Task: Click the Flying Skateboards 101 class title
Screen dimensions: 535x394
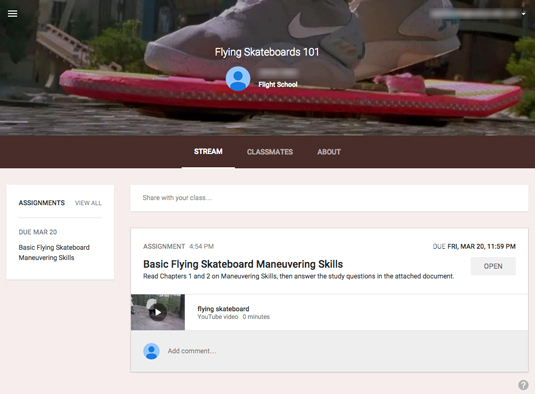Action: (267, 52)
